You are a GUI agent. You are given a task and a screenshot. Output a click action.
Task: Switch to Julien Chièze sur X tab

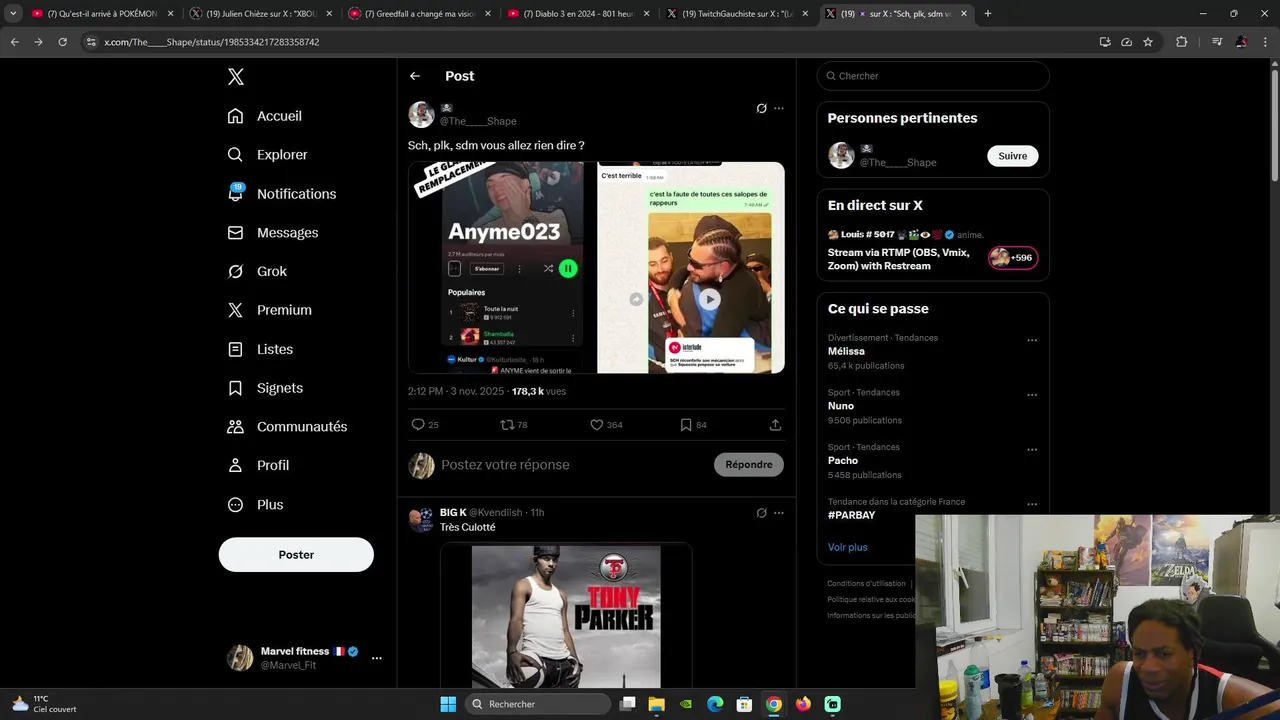point(261,14)
